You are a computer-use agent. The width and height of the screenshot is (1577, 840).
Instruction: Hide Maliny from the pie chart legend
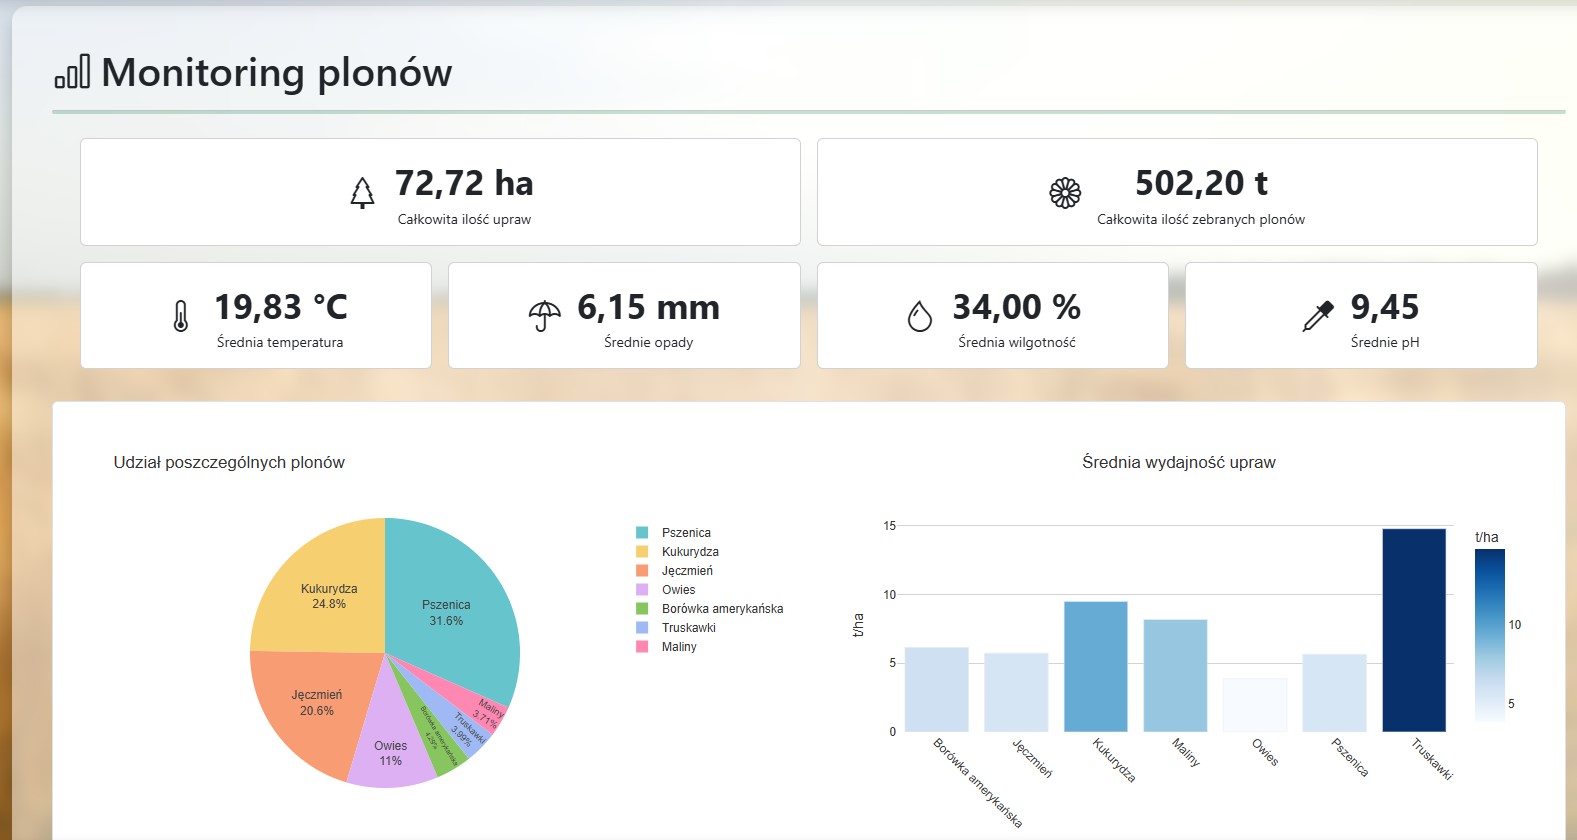[x=679, y=647]
